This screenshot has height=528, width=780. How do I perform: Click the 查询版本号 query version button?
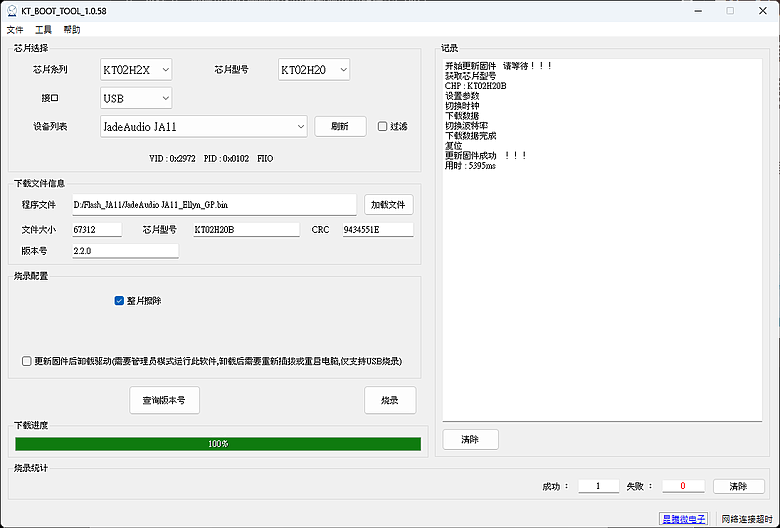164,400
